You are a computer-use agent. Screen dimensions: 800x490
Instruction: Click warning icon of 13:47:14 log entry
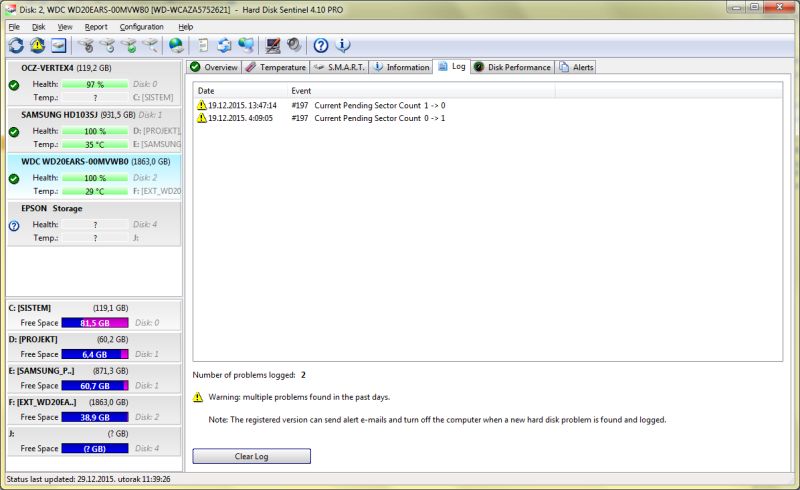coord(202,105)
